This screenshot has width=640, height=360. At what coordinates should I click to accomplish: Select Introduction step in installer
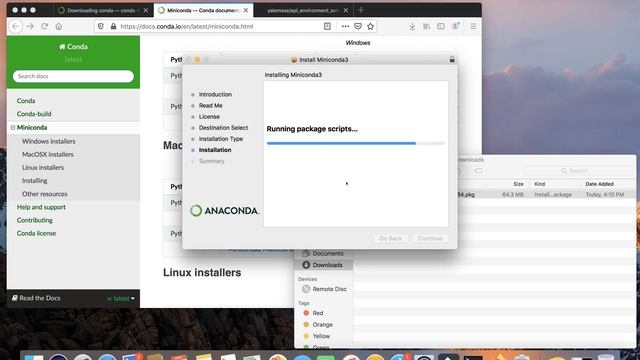215,94
